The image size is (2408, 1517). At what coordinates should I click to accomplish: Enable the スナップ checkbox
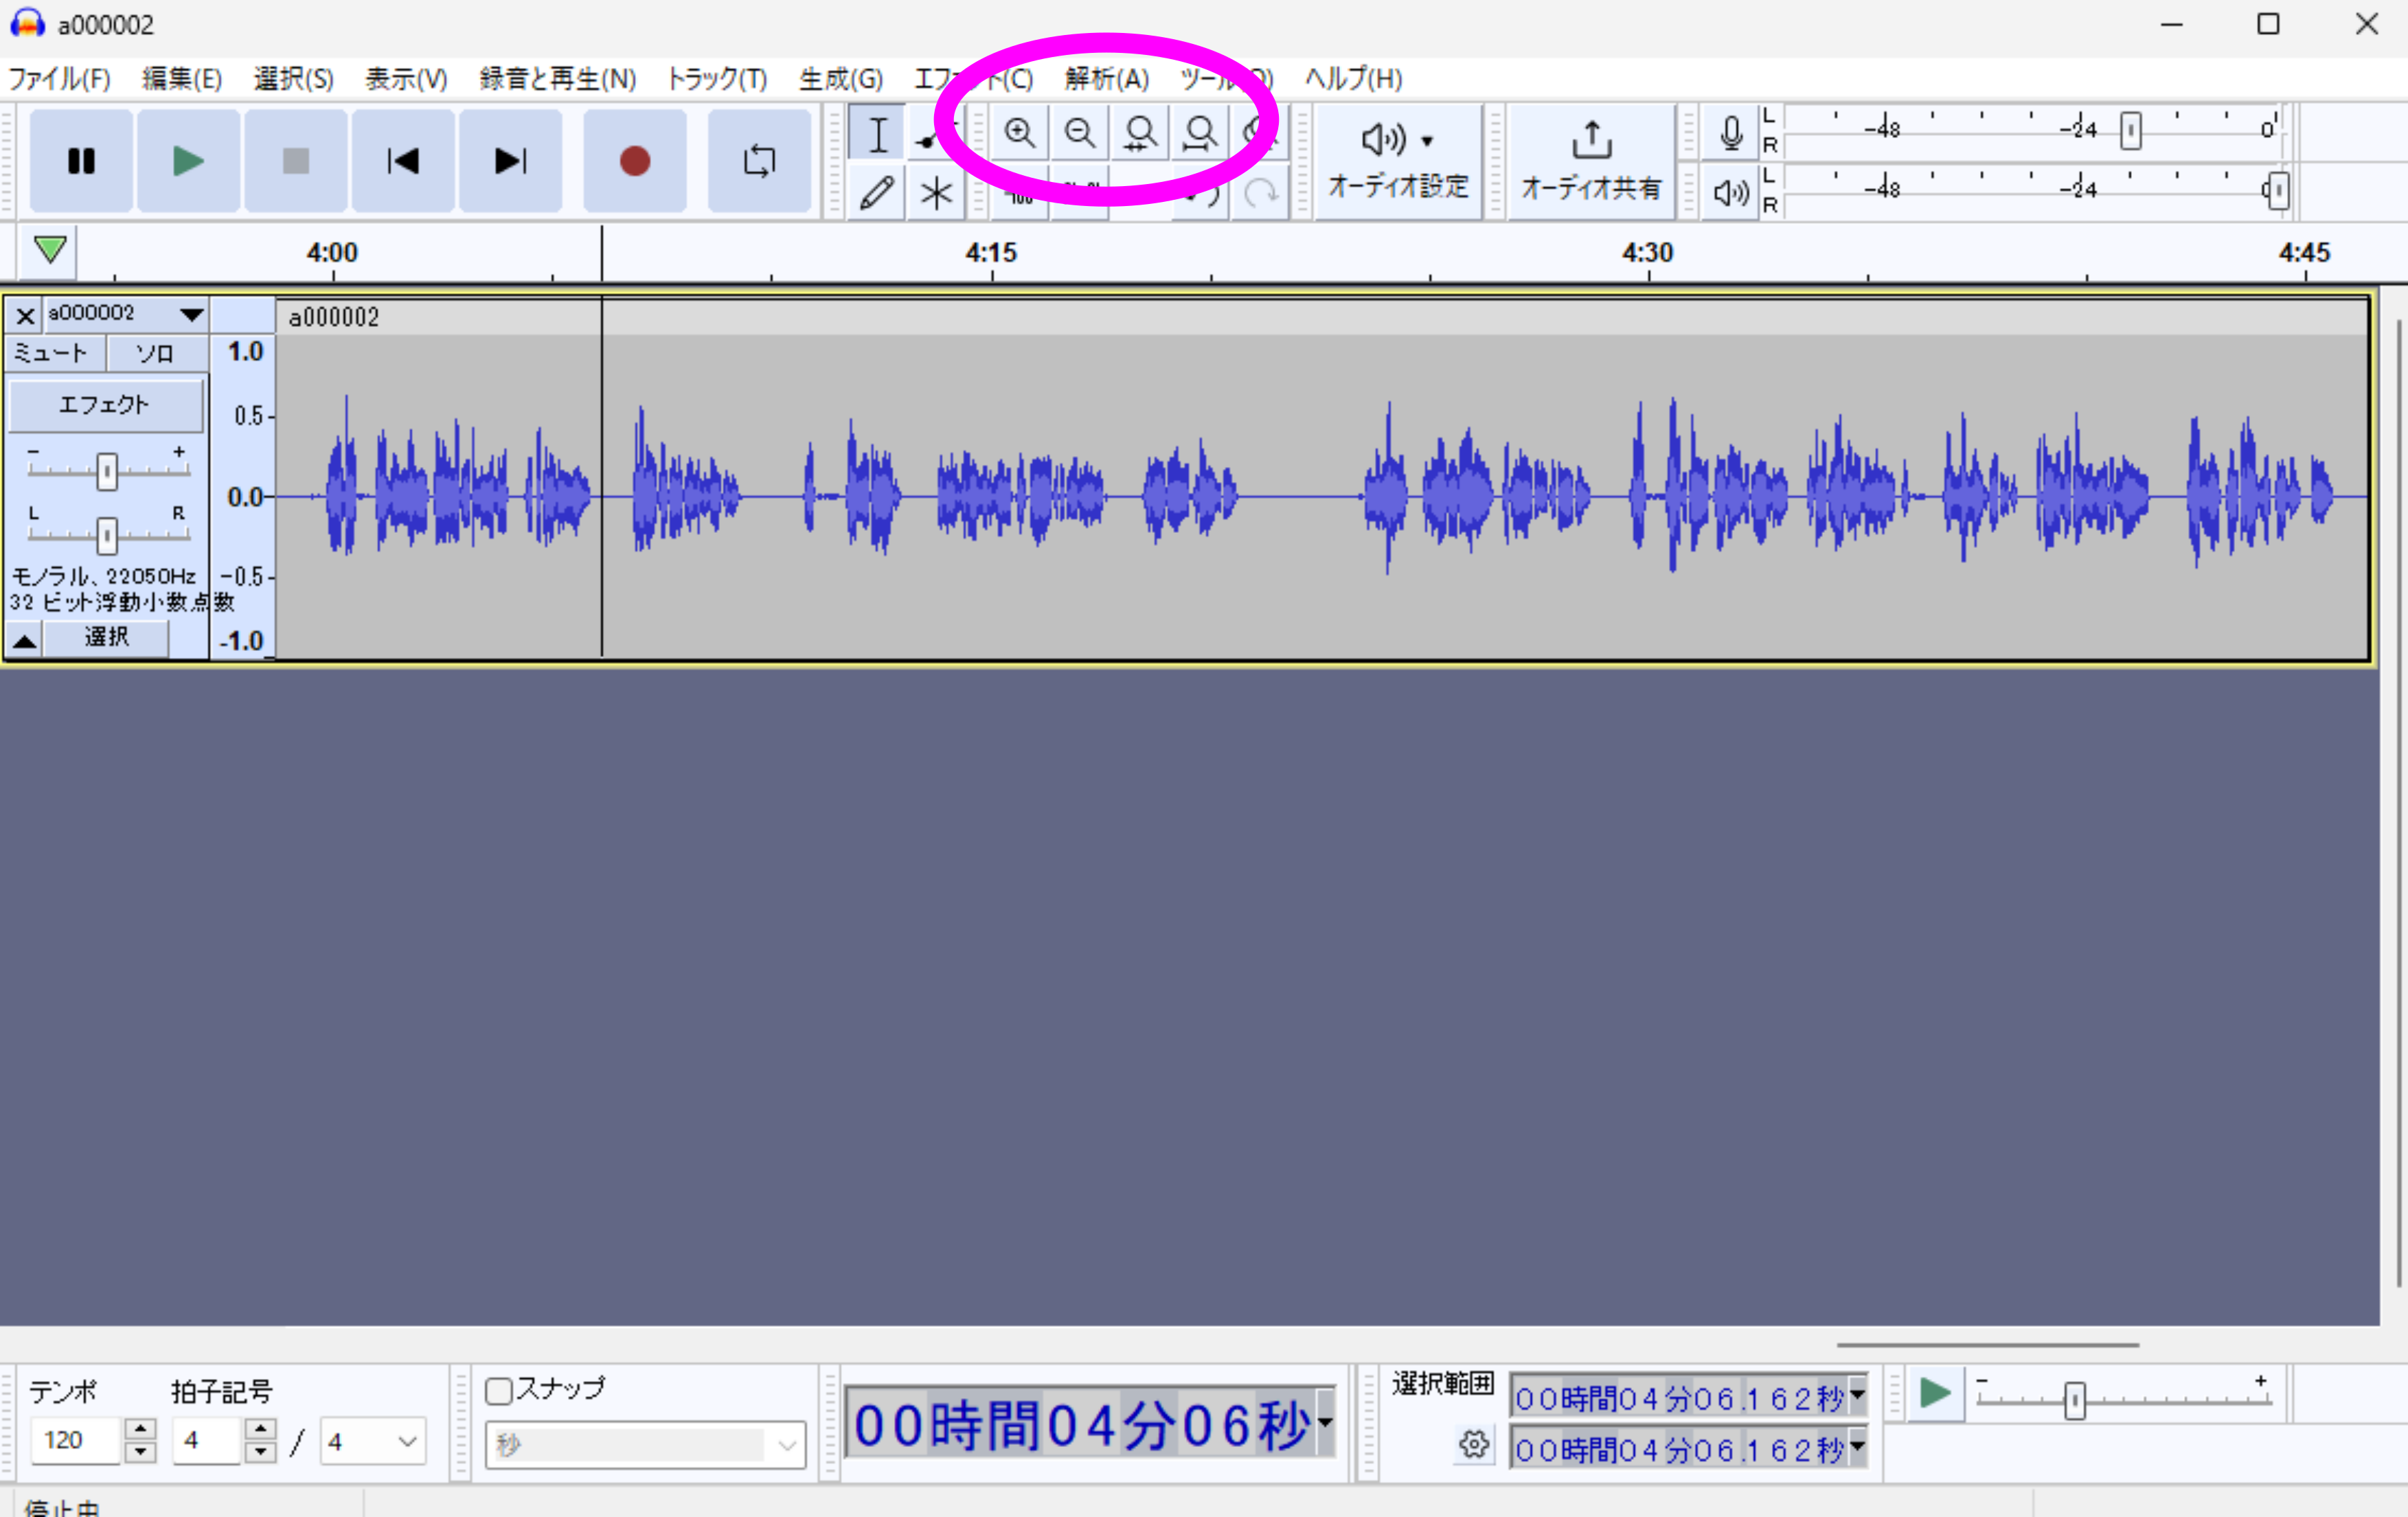498,1390
